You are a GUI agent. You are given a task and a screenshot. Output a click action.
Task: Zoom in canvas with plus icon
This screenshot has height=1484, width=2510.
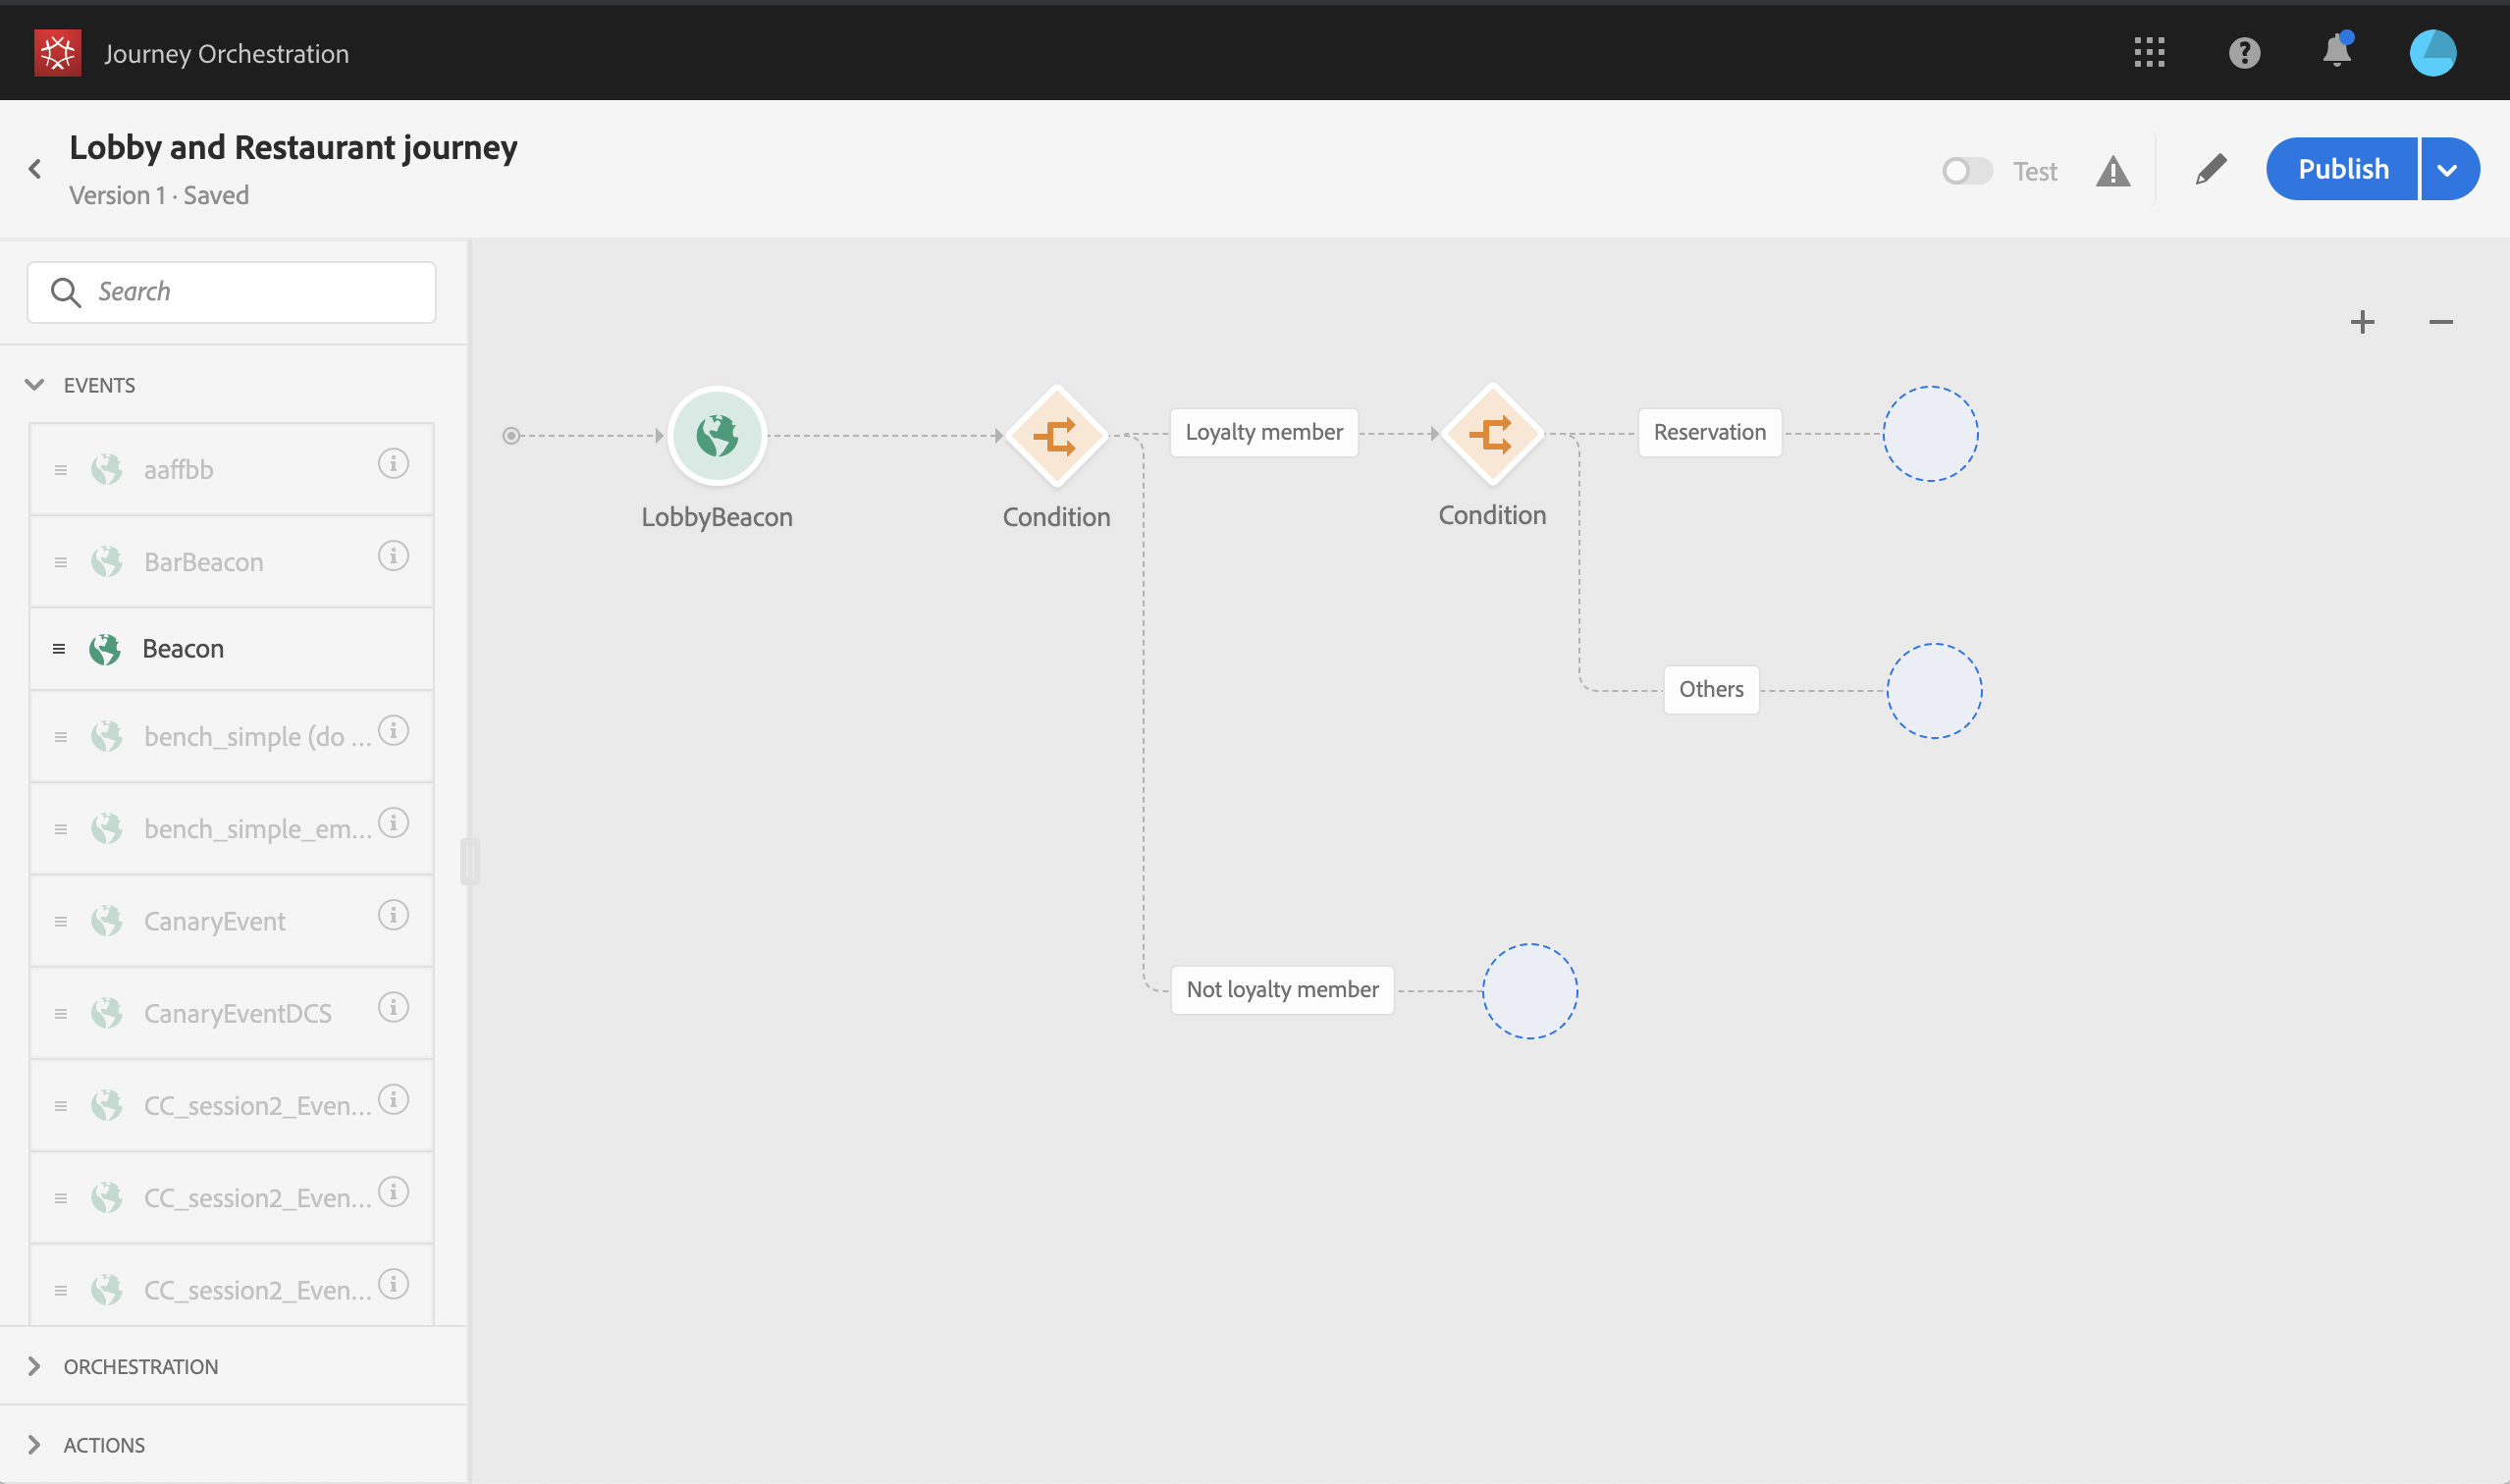(2362, 322)
